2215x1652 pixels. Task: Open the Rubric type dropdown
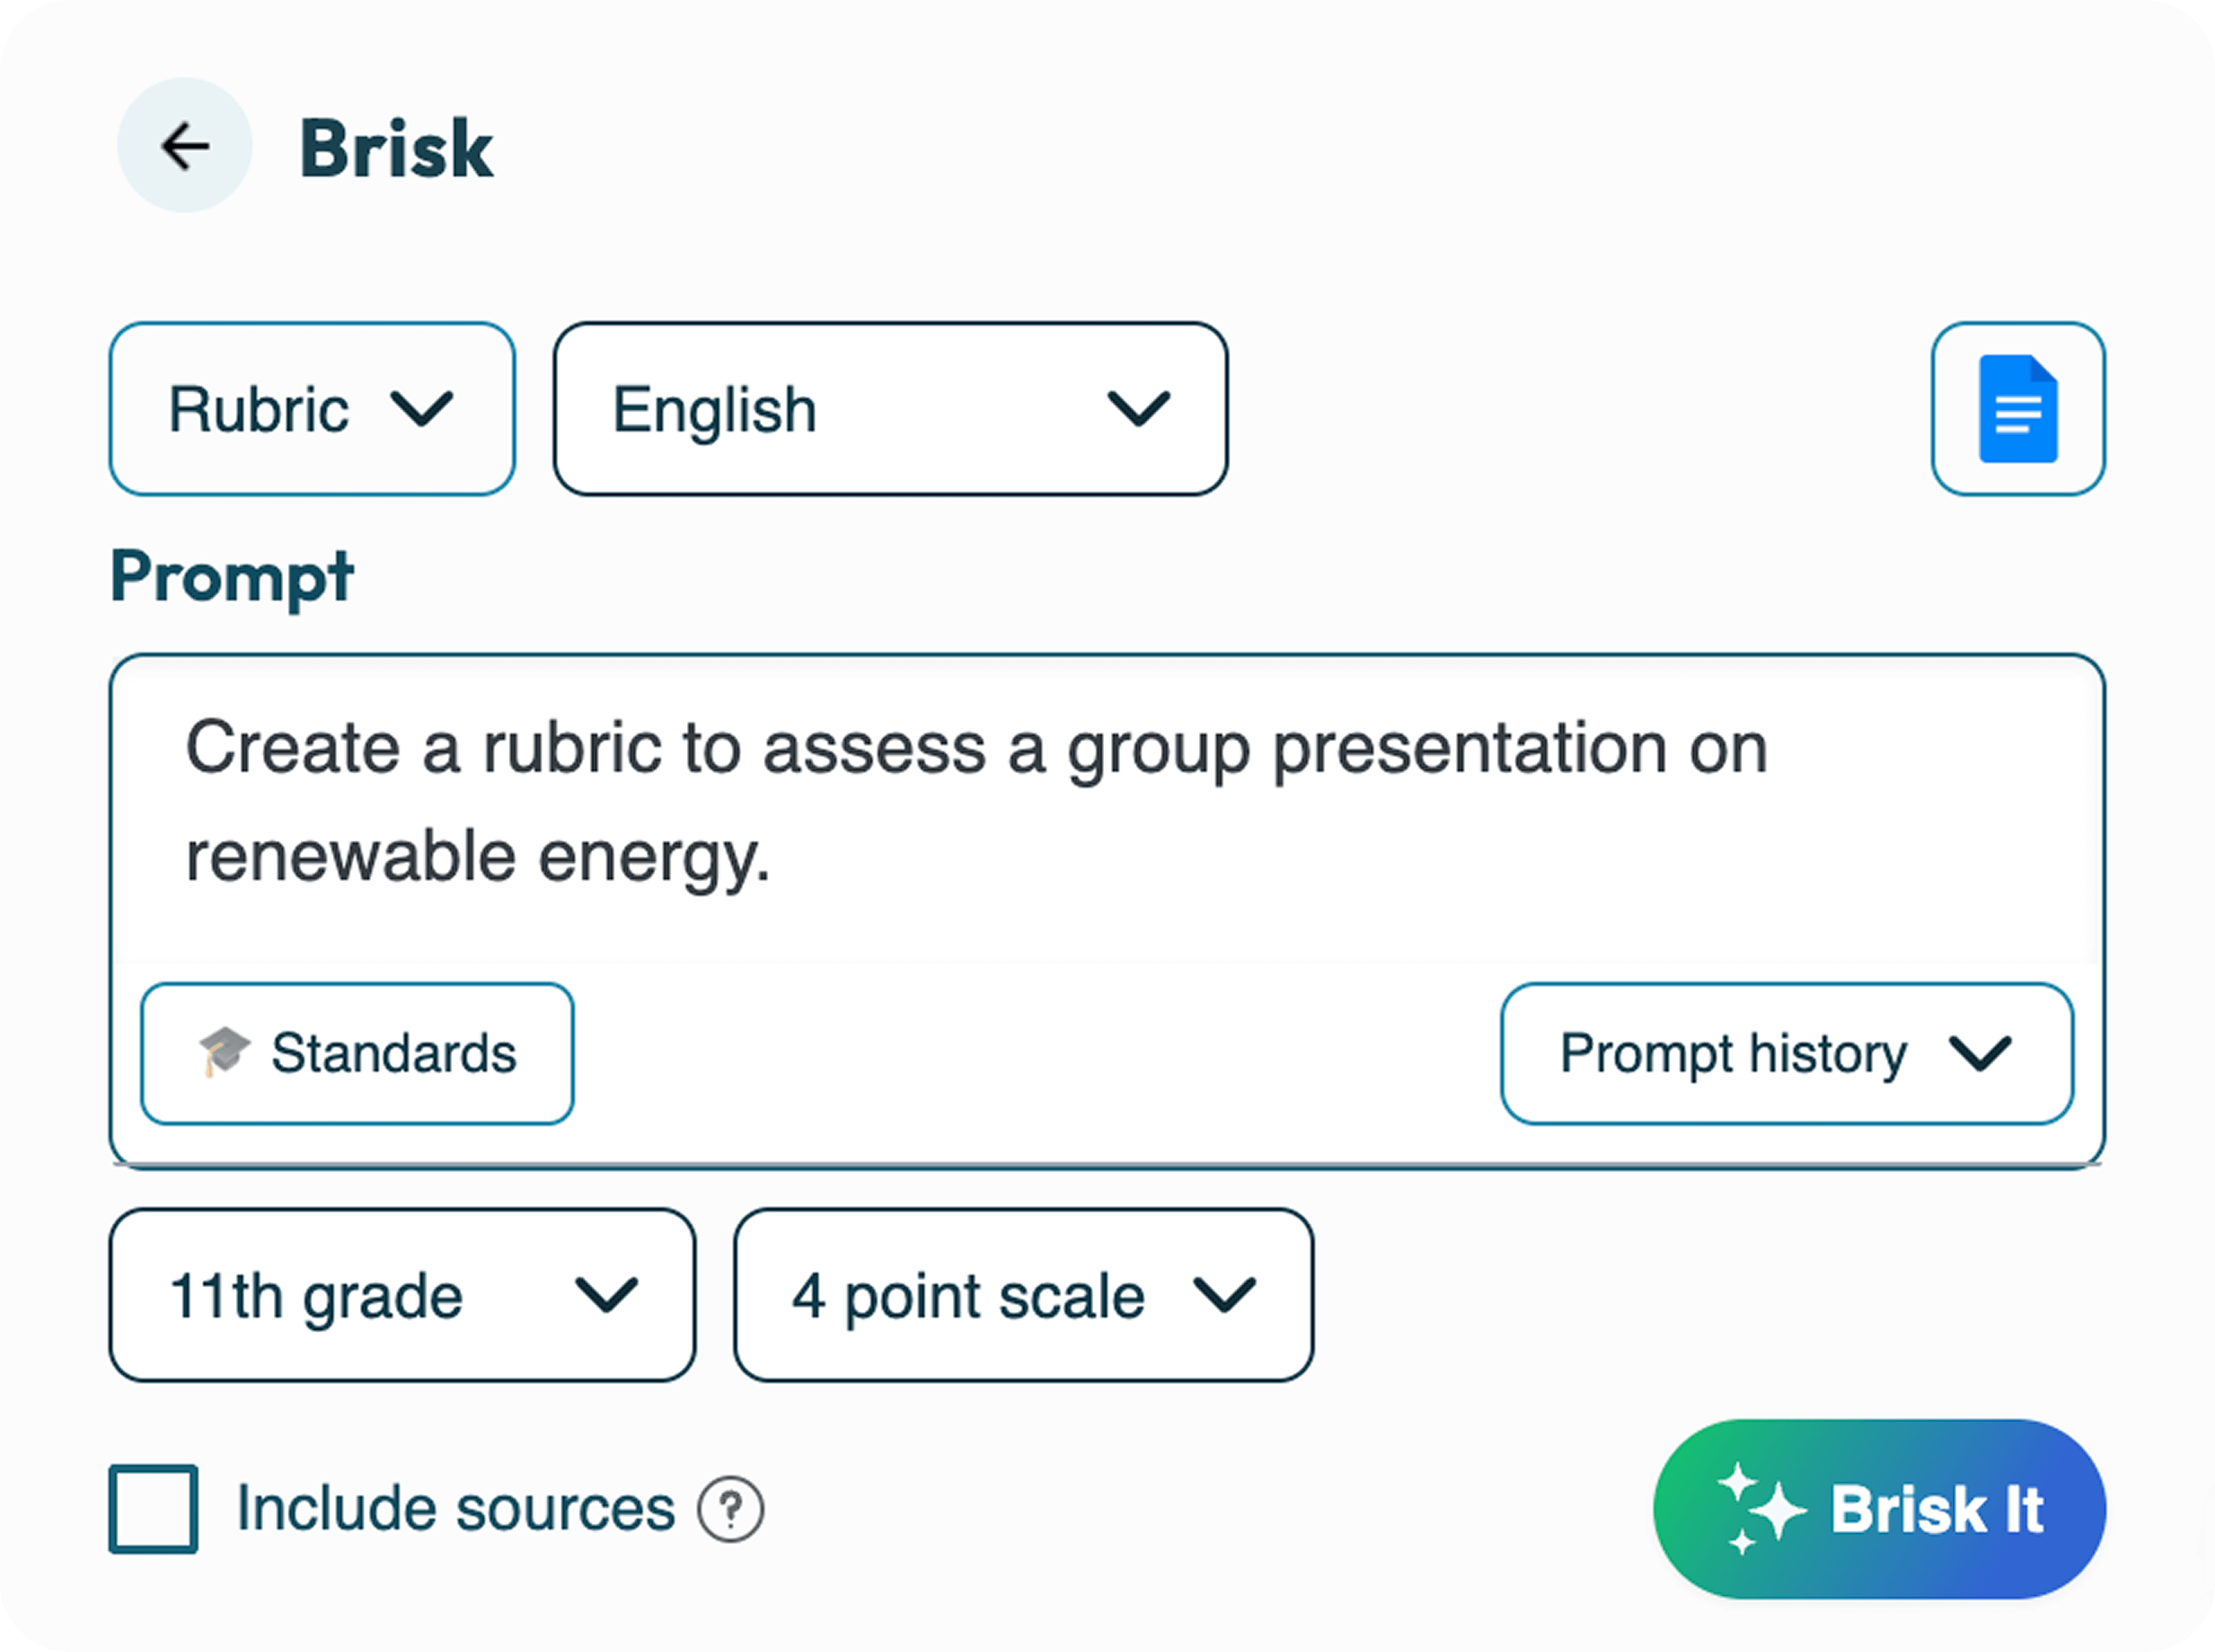pyautogui.click(x=312, y=409)
